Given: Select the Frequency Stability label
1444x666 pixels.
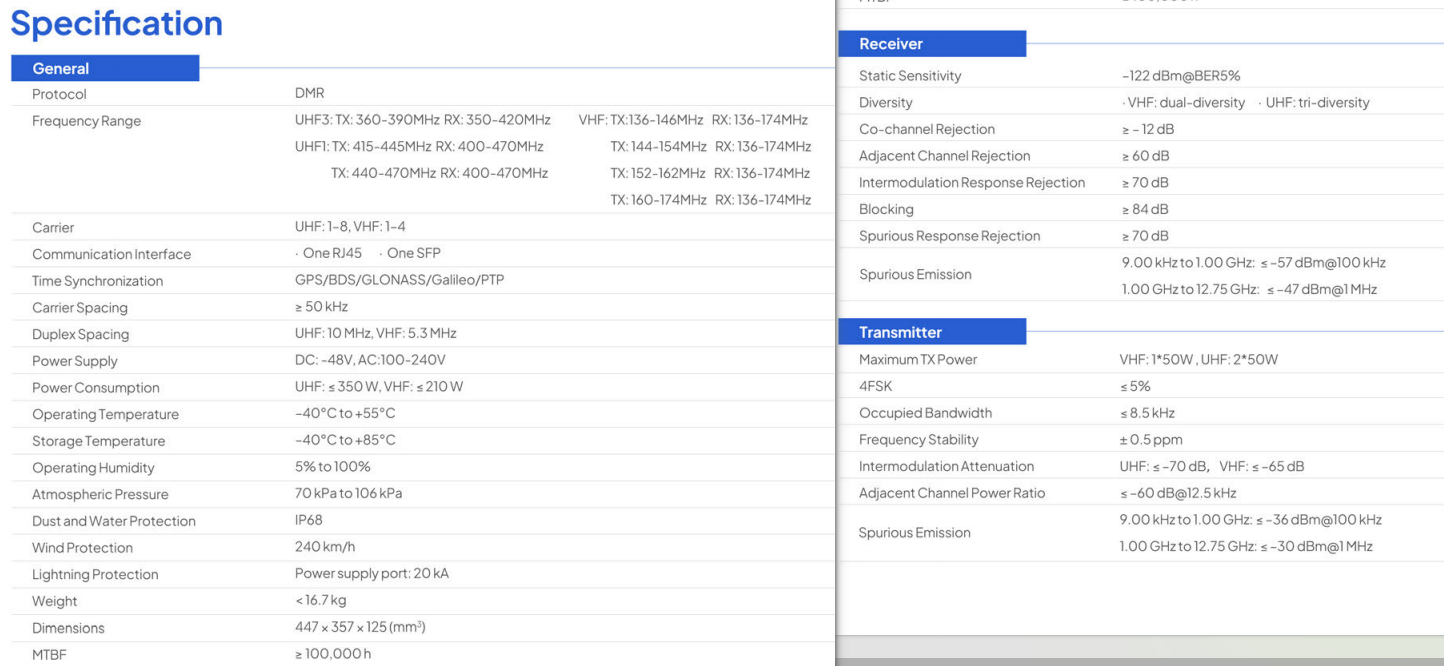Looking at the screenshot, I should 918,439.
